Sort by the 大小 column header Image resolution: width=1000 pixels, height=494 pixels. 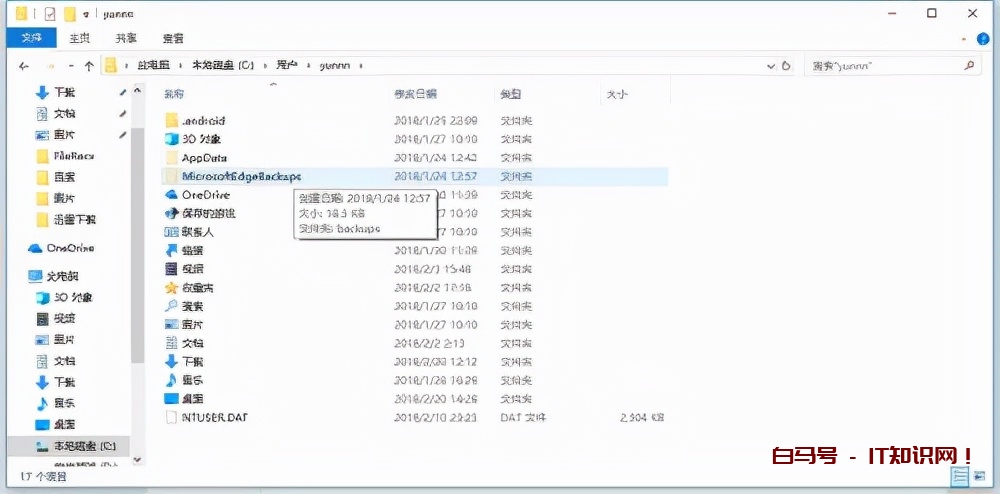point(616,94)
